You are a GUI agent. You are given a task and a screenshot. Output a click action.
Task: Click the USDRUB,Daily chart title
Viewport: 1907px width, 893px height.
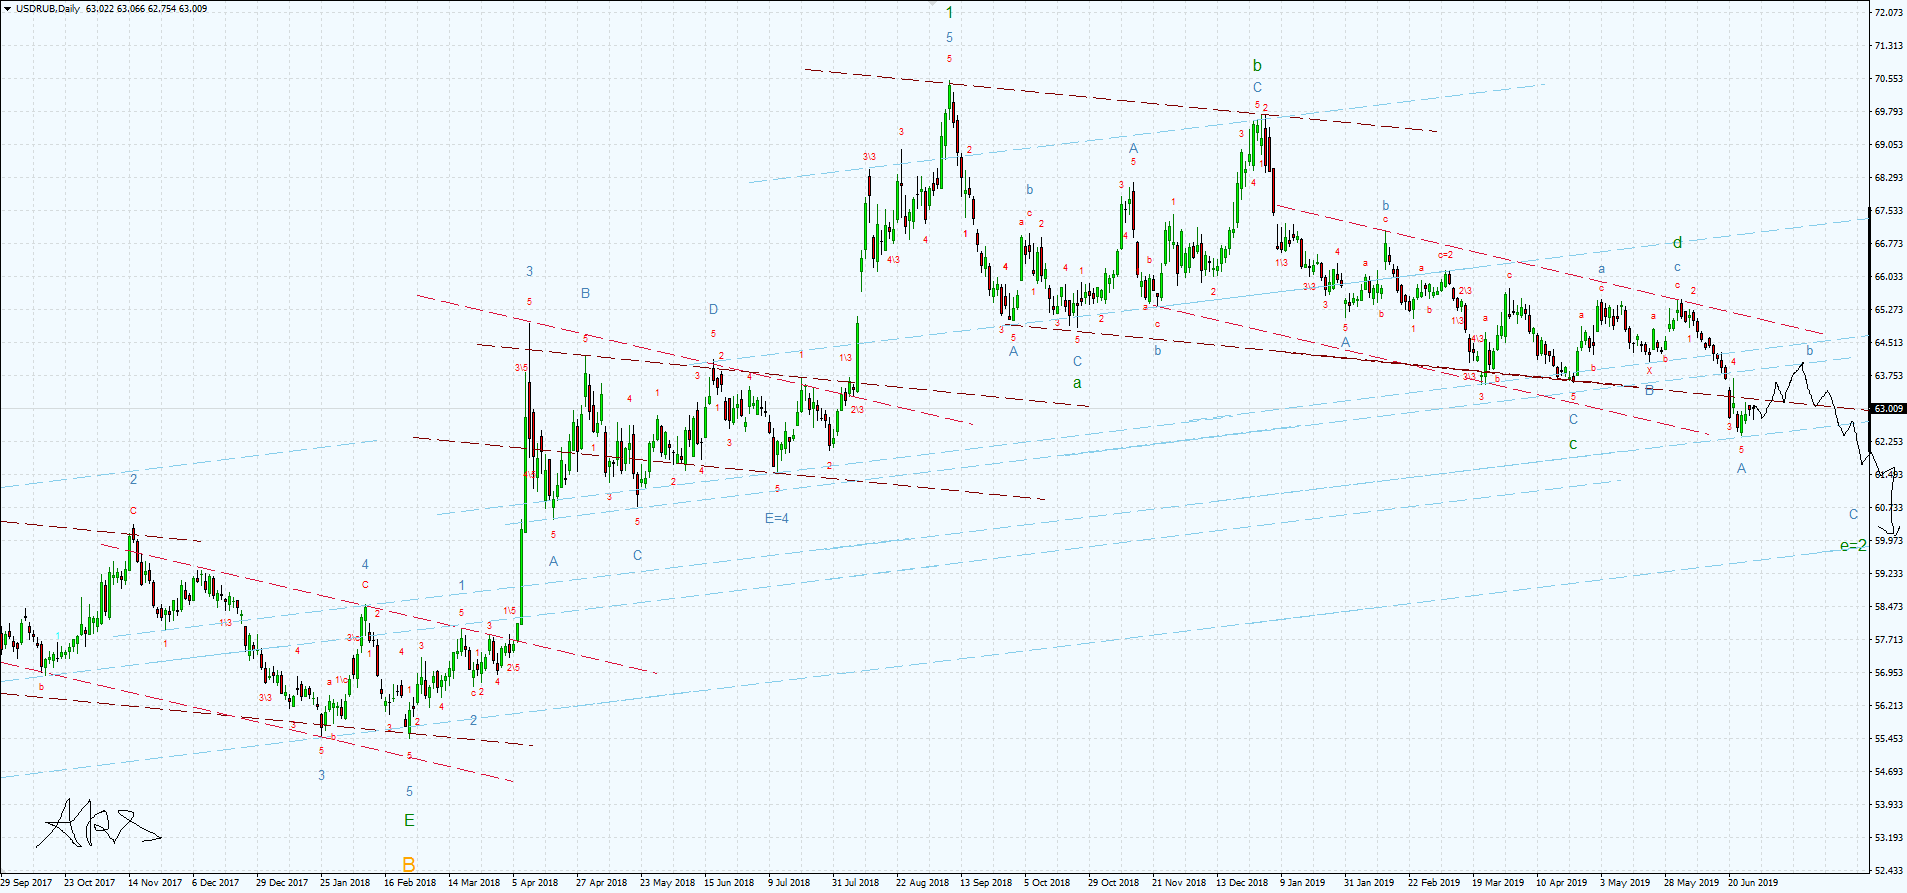[48, 9]
